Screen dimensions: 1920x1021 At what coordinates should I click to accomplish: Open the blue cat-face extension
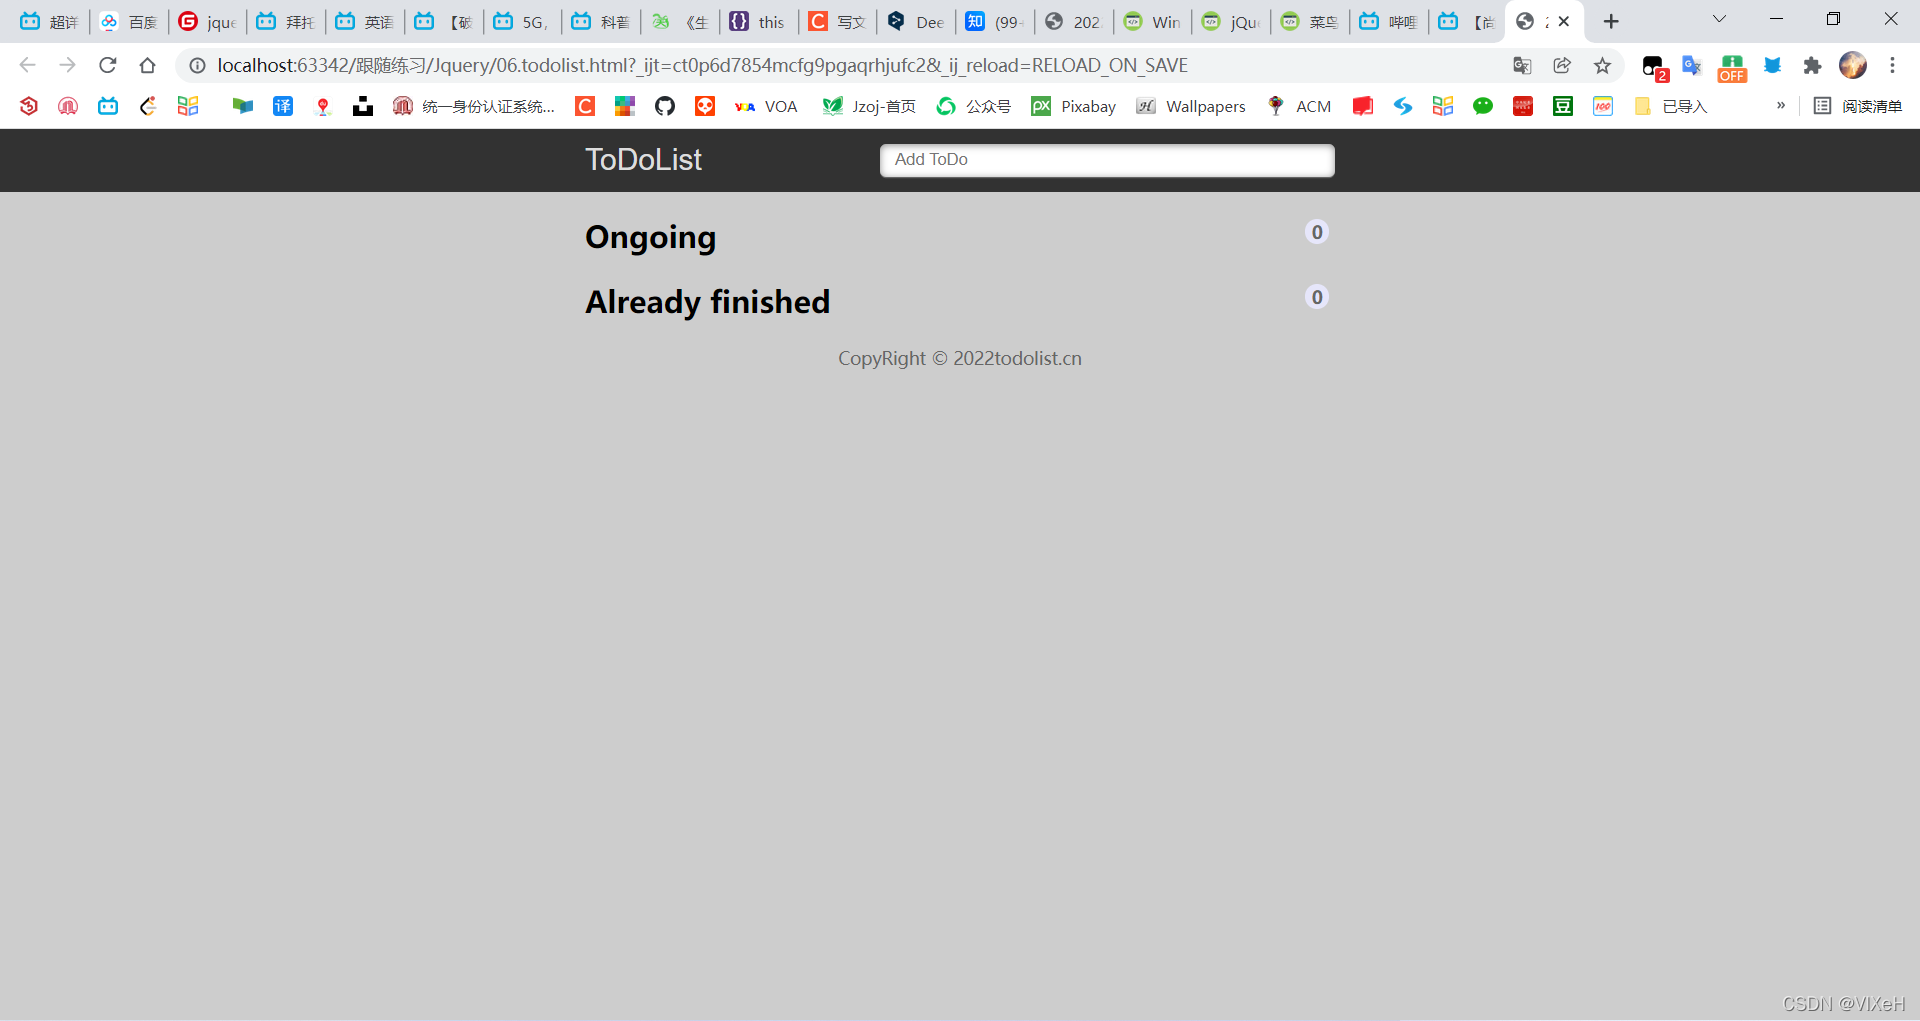click(1772, 65)
